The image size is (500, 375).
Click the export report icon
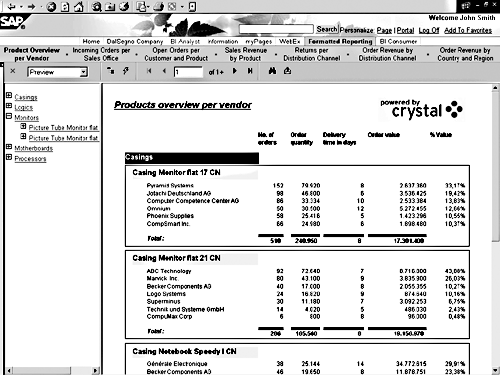(x=287, y=71)
